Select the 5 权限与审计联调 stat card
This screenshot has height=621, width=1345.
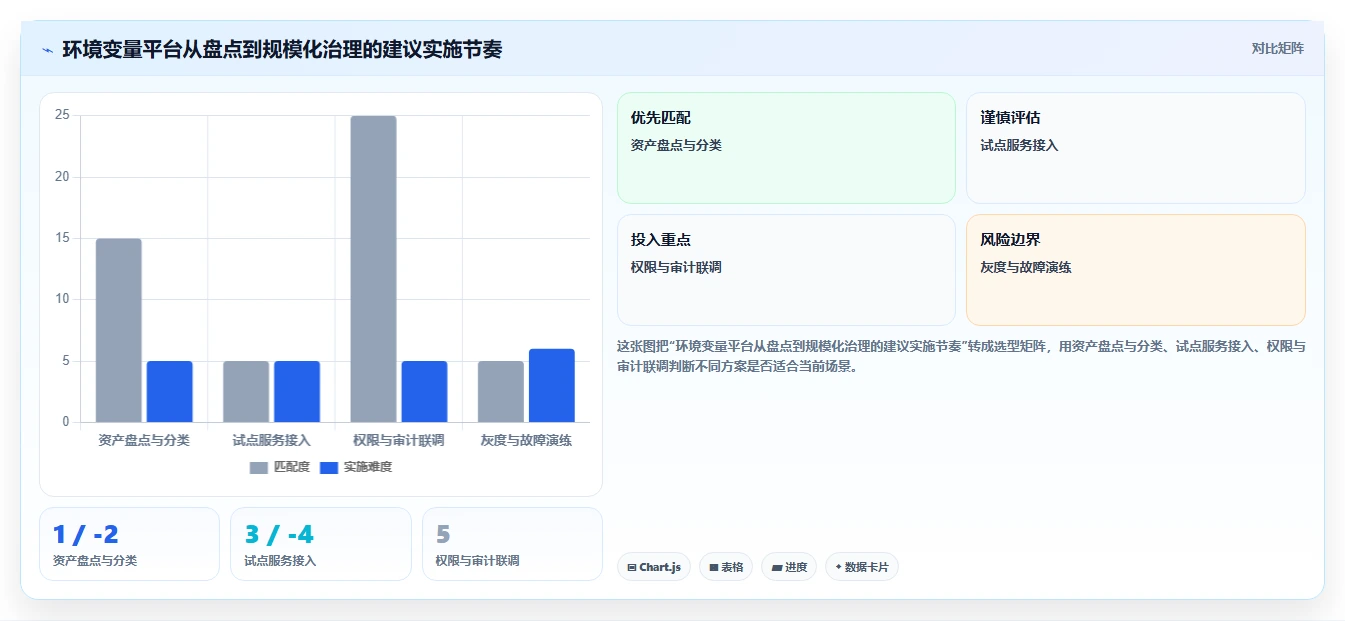click(512, 544)
